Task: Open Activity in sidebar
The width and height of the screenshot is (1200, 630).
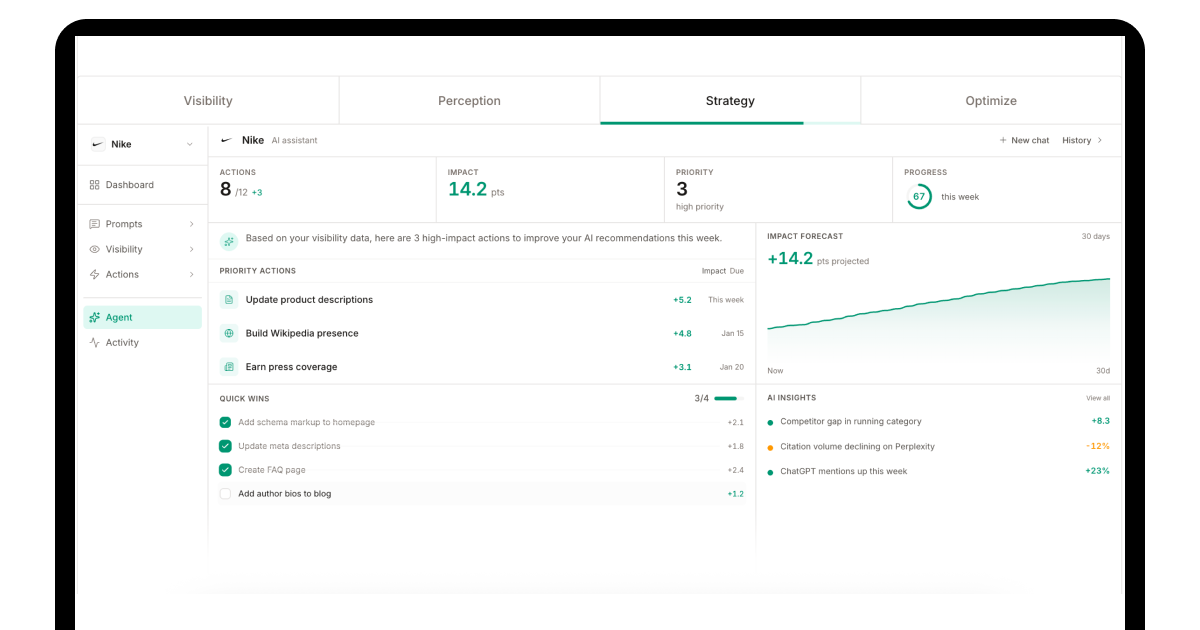Action: click(x=142, y=342)
